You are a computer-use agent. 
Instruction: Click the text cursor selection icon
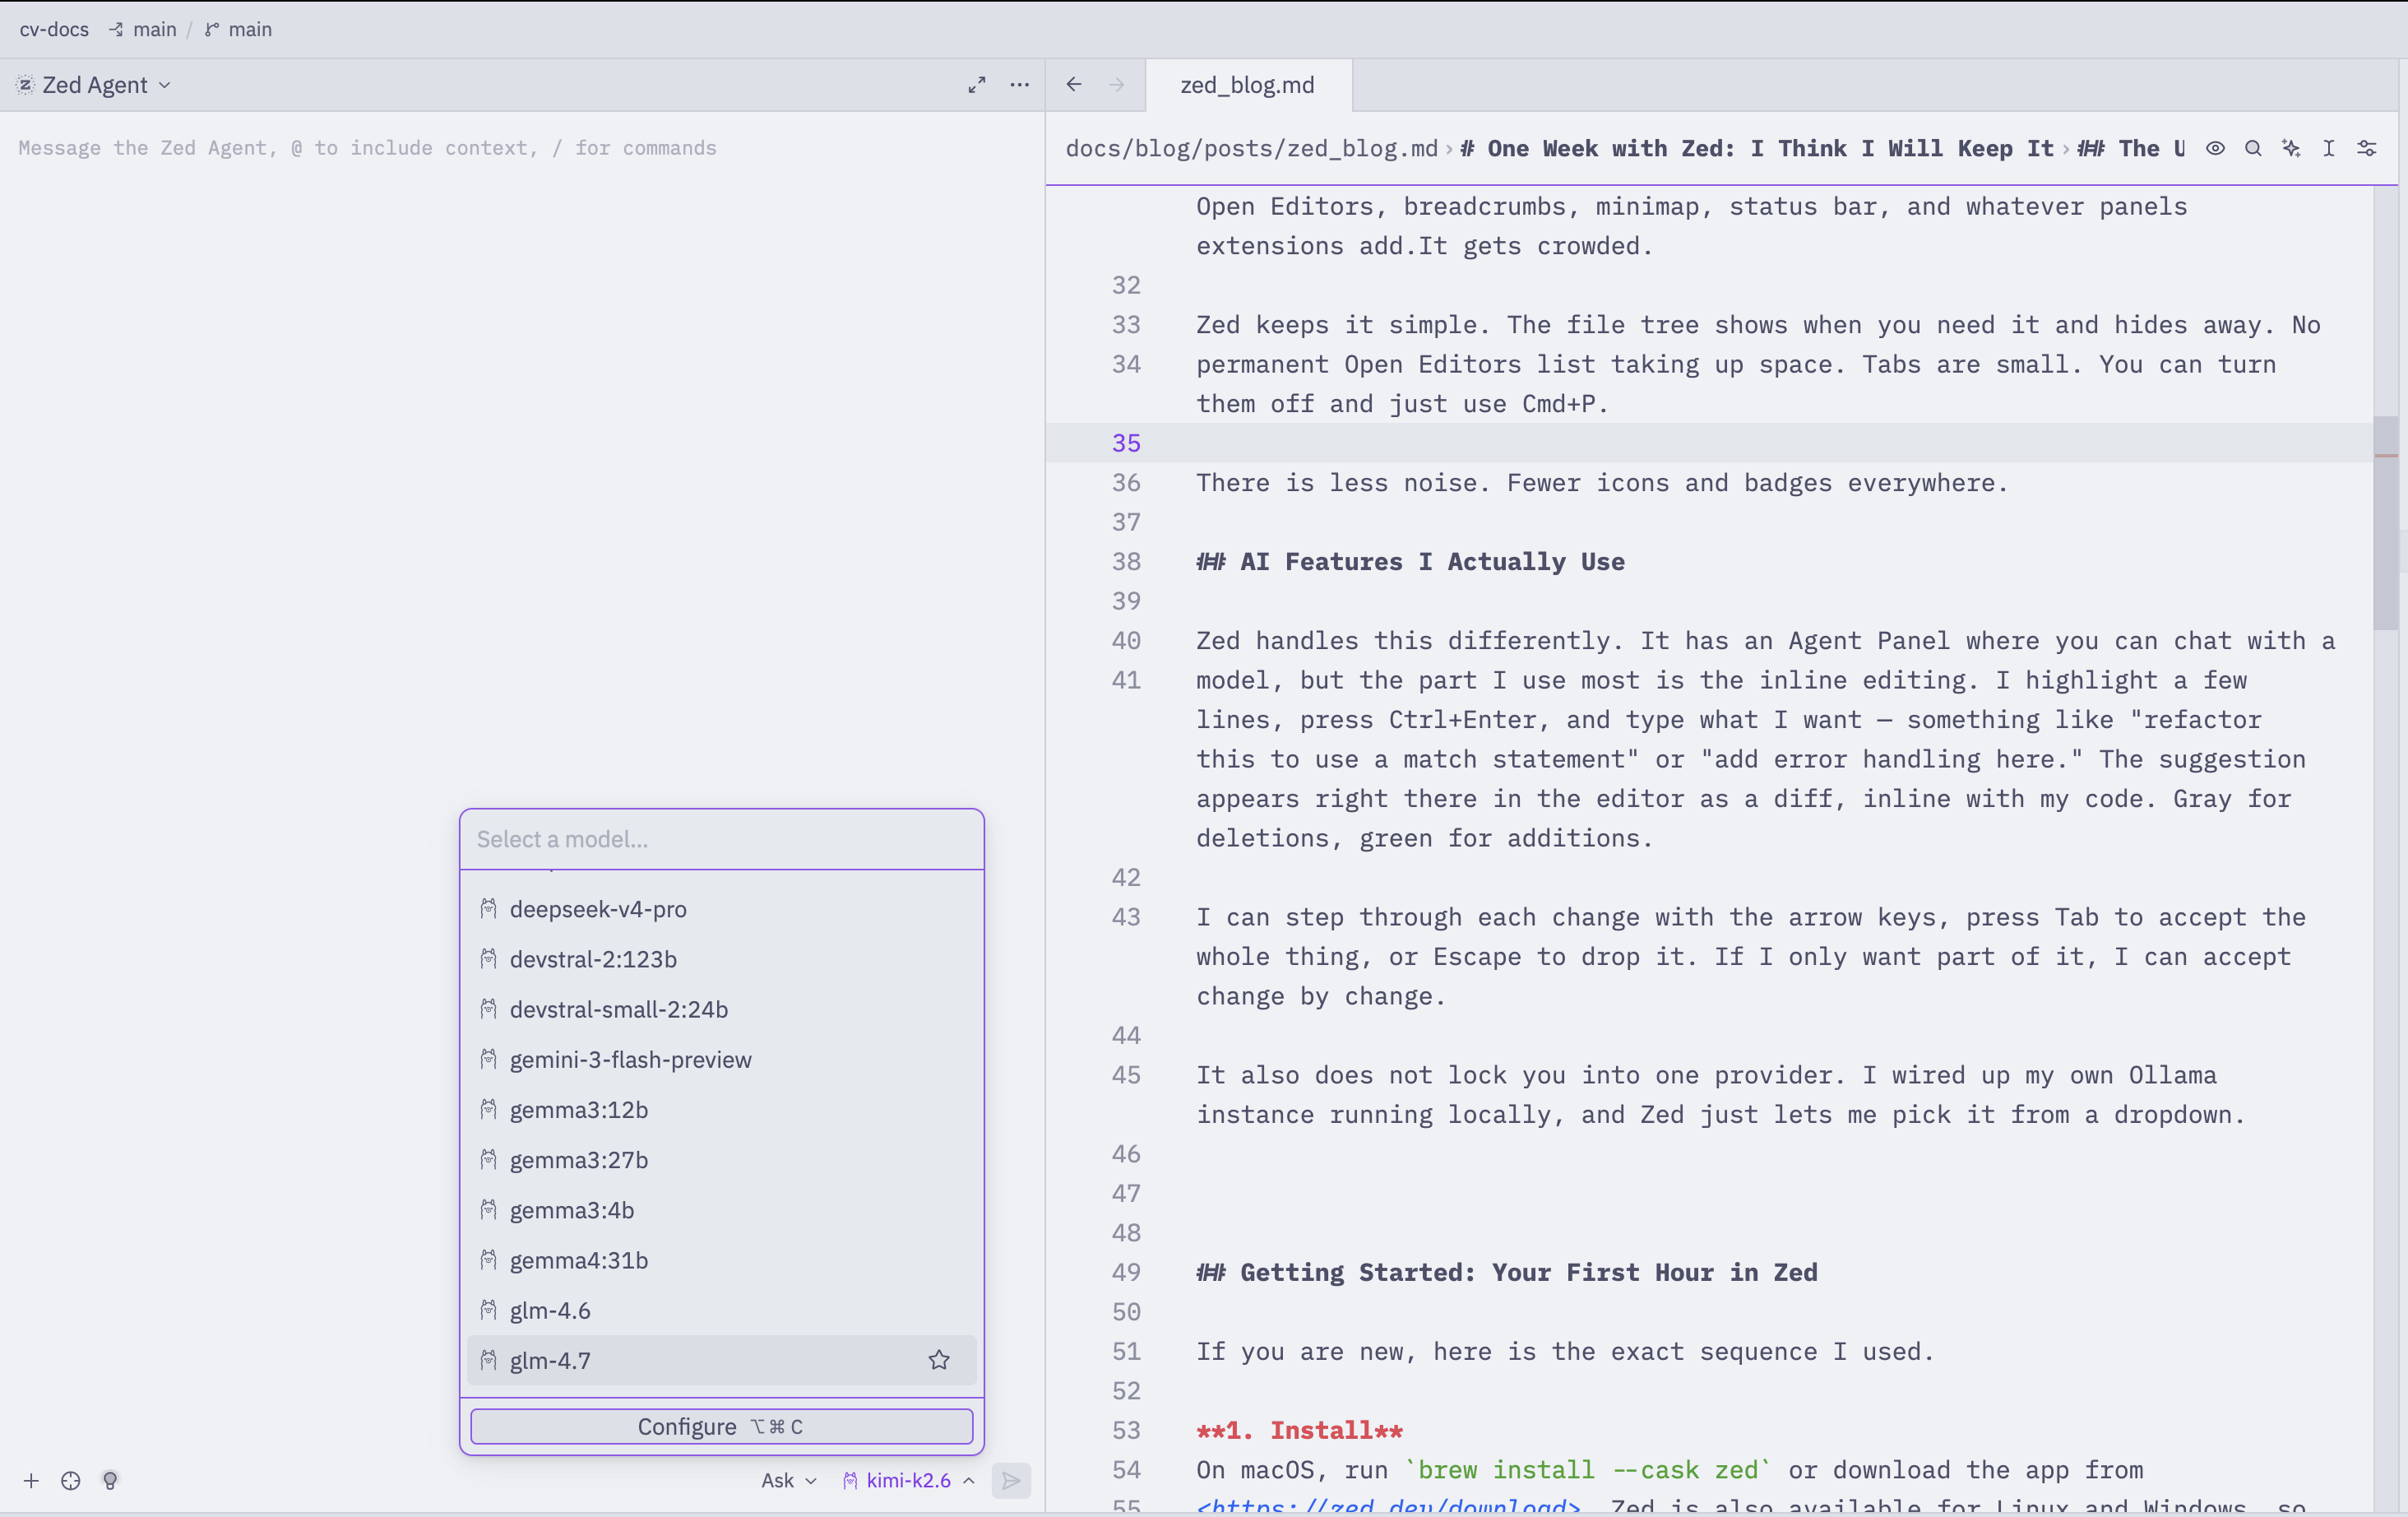click(x=2329, y=148)
